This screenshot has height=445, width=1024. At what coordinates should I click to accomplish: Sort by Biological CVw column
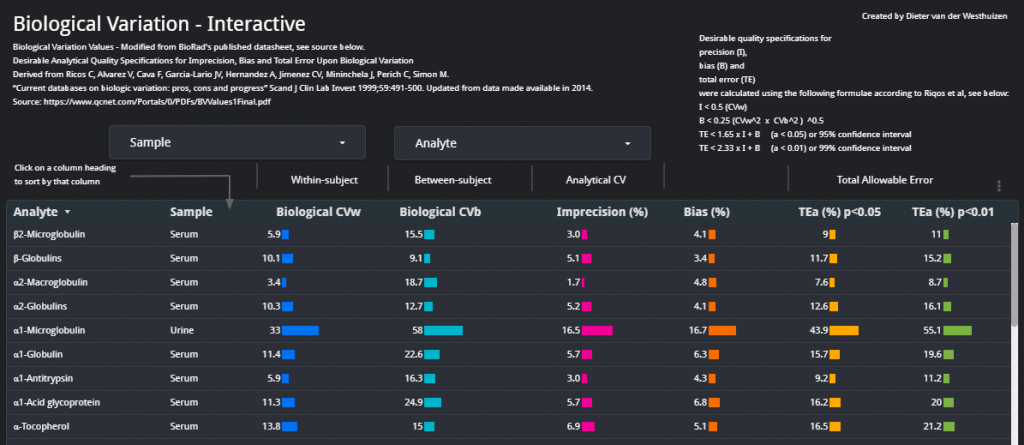point(318,211)
